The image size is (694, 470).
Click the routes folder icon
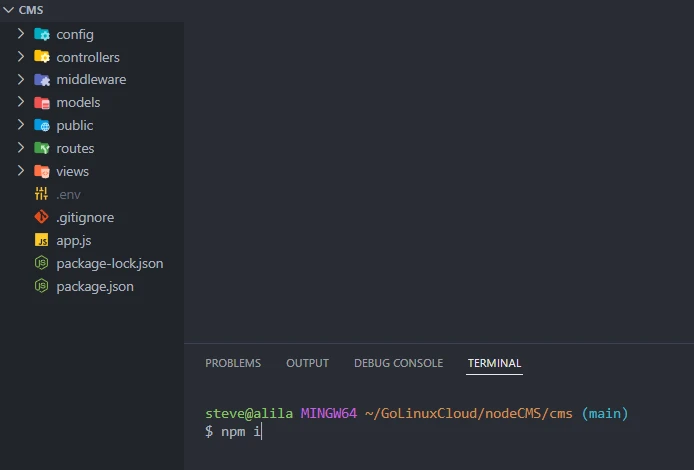tap(42, 149)
